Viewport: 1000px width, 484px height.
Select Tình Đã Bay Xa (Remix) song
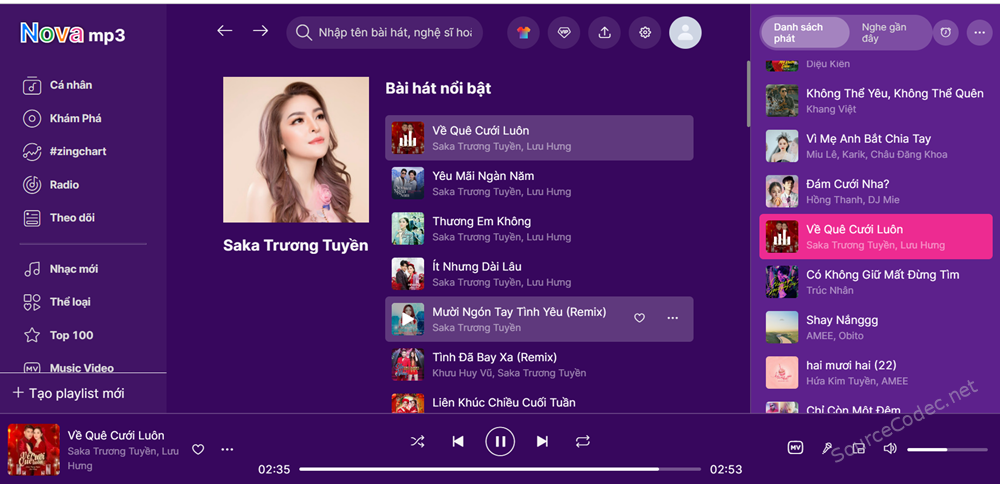coord(539,364)
